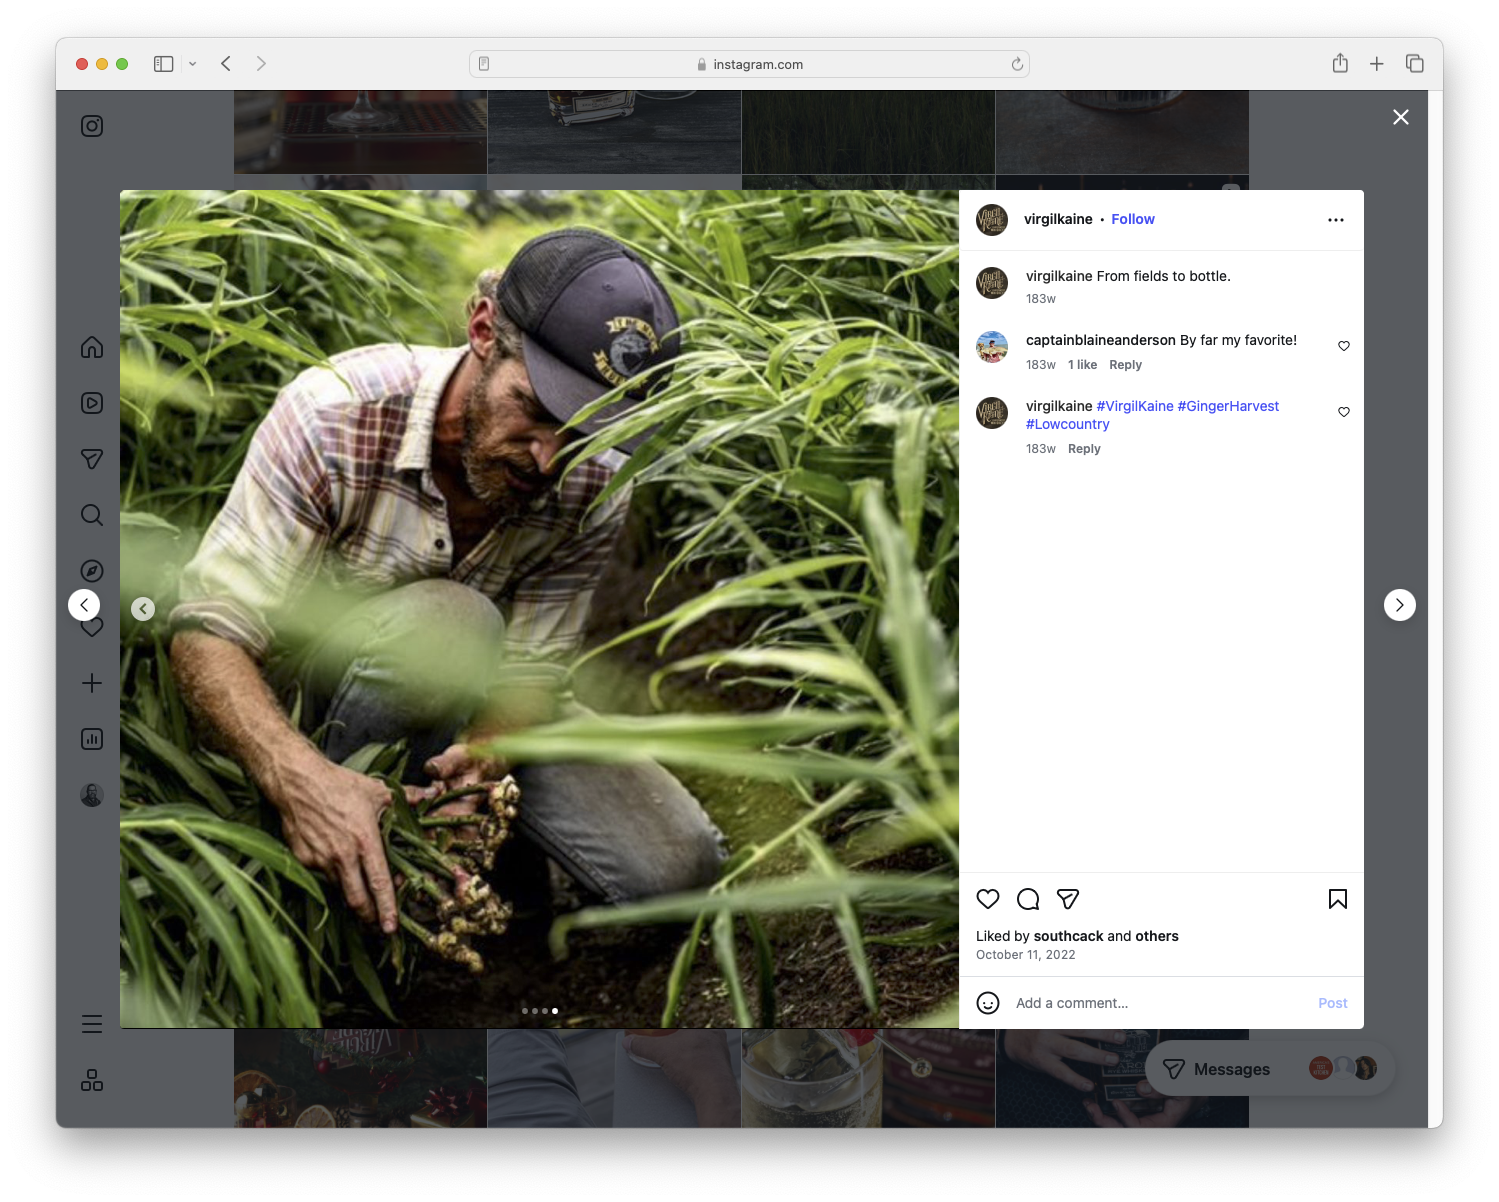Open Safari page reader icon in address bar

tap(484, 64)
